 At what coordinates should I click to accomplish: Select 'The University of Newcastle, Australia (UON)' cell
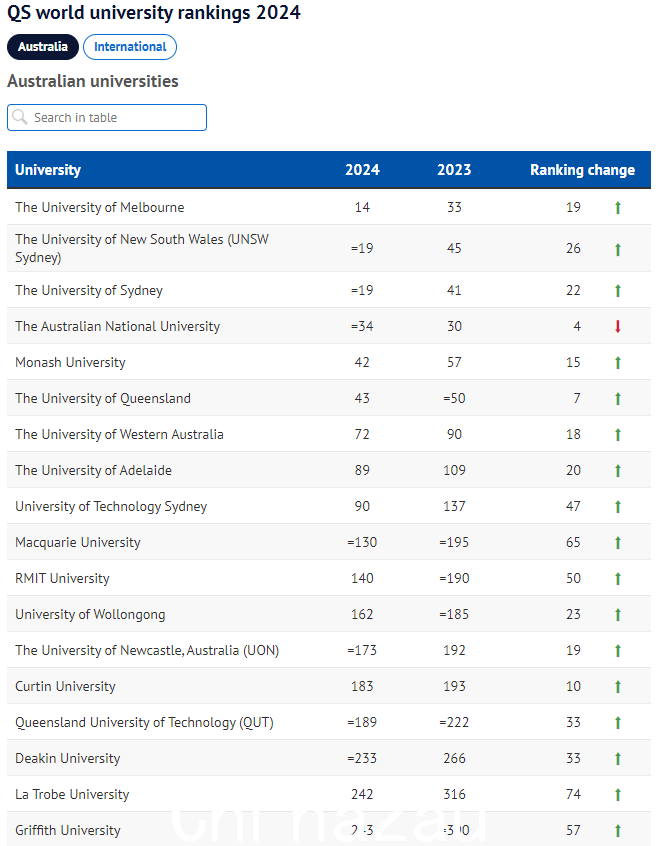pyautogui.click(x=147, y=651)
